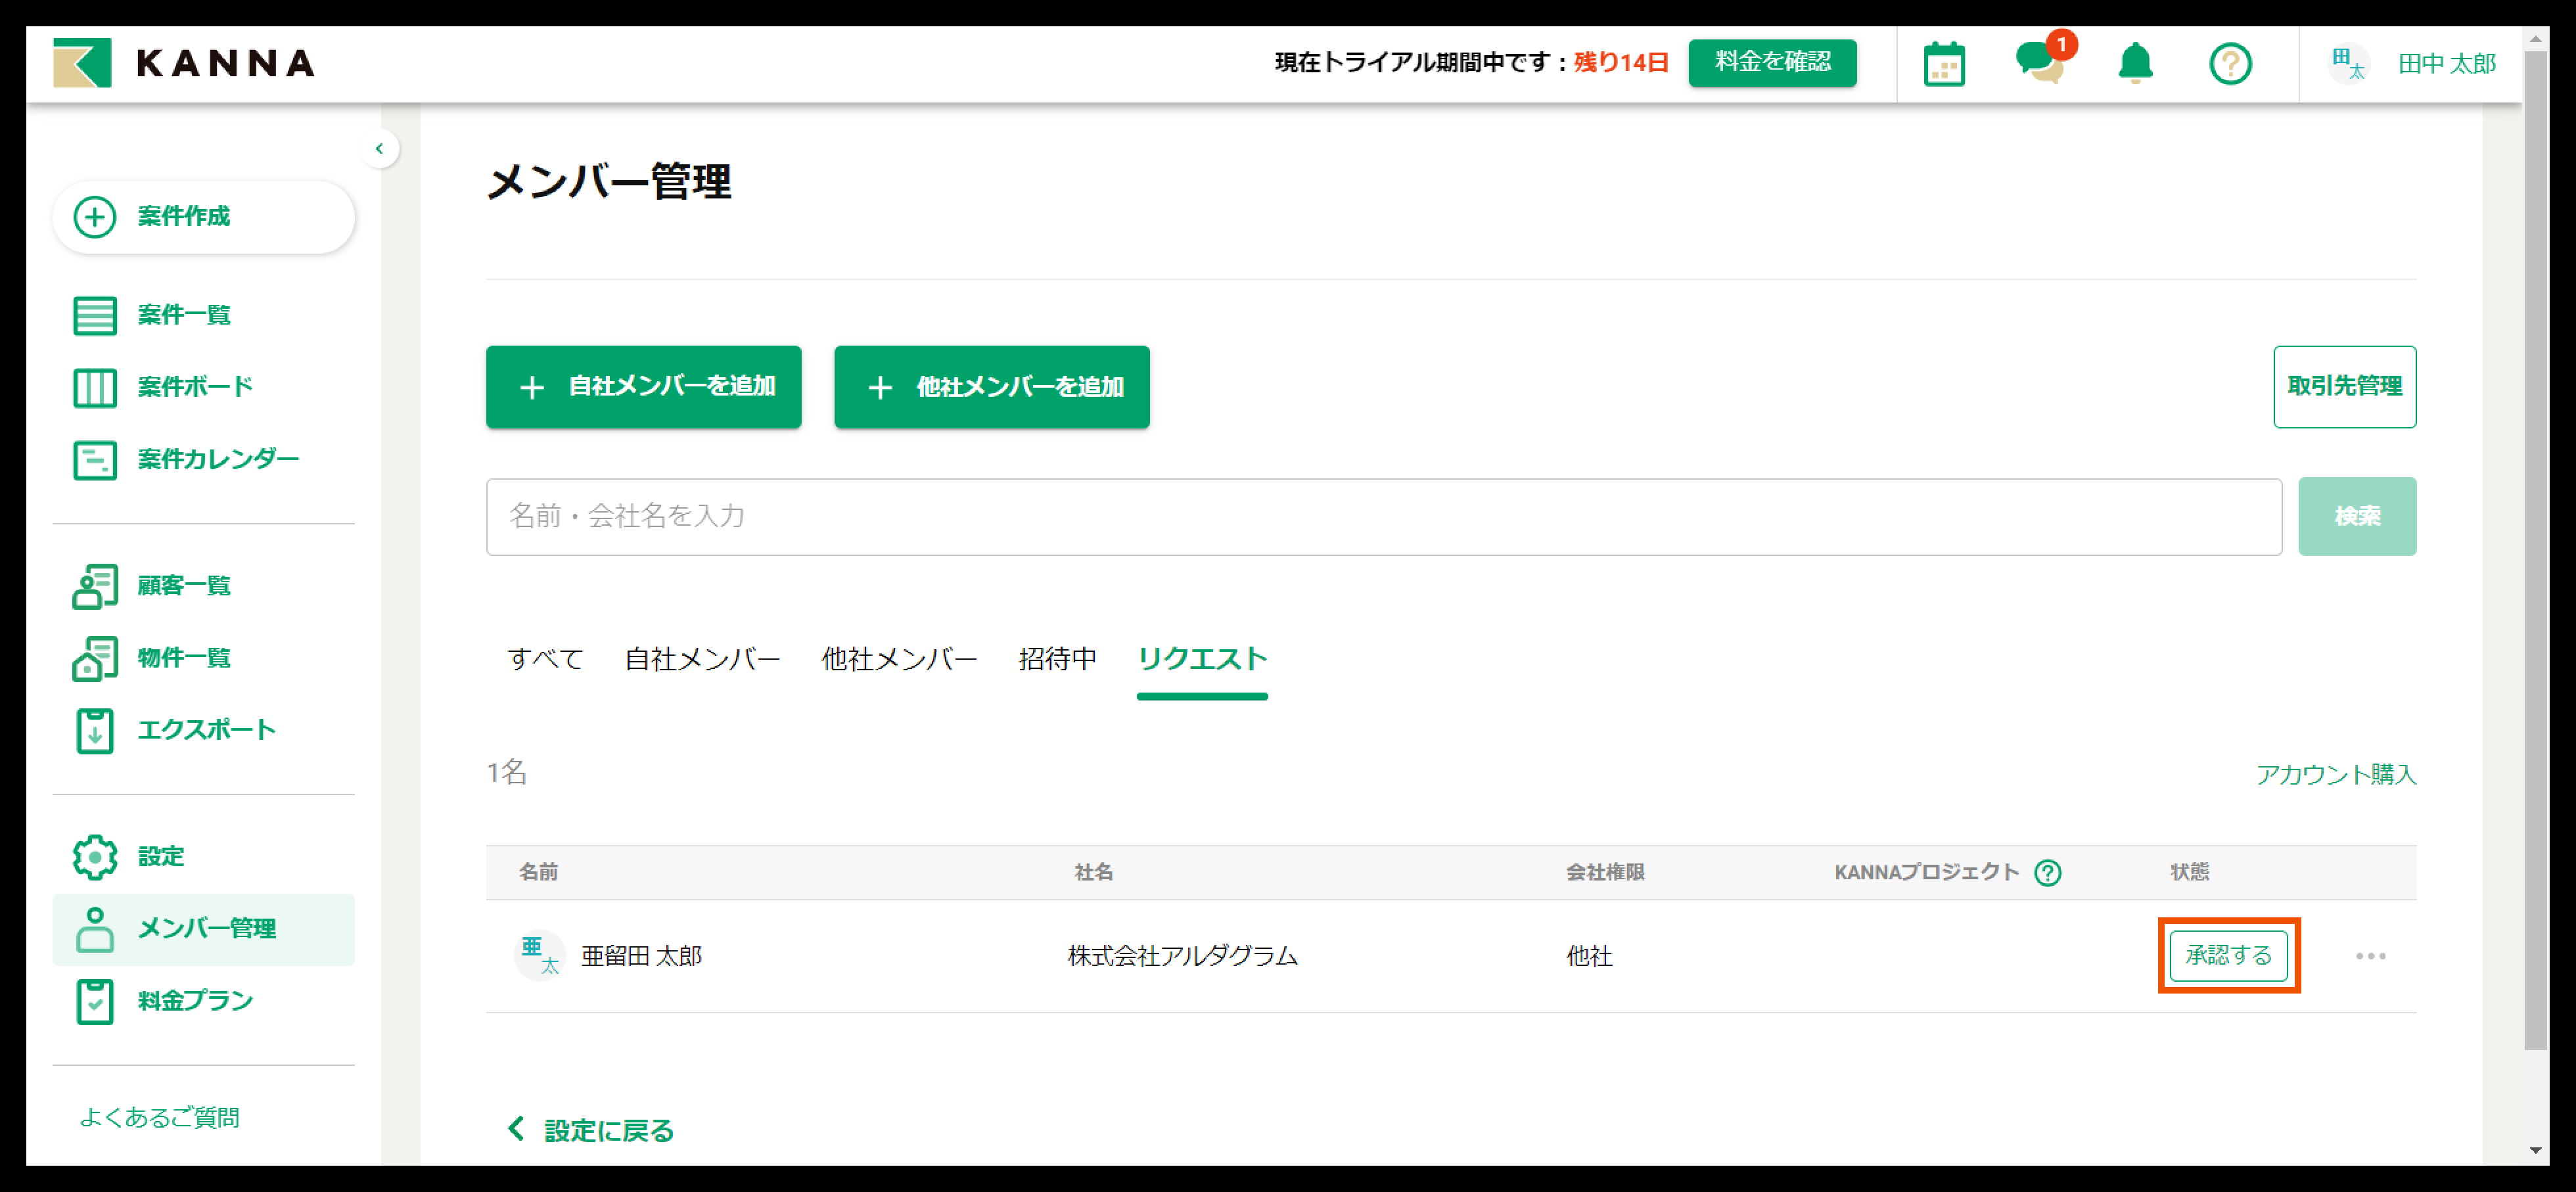Open 案件一覧 in sidebar
Screen dimensions: 2576x1192
pyautogui.click(x=152, y=315)
